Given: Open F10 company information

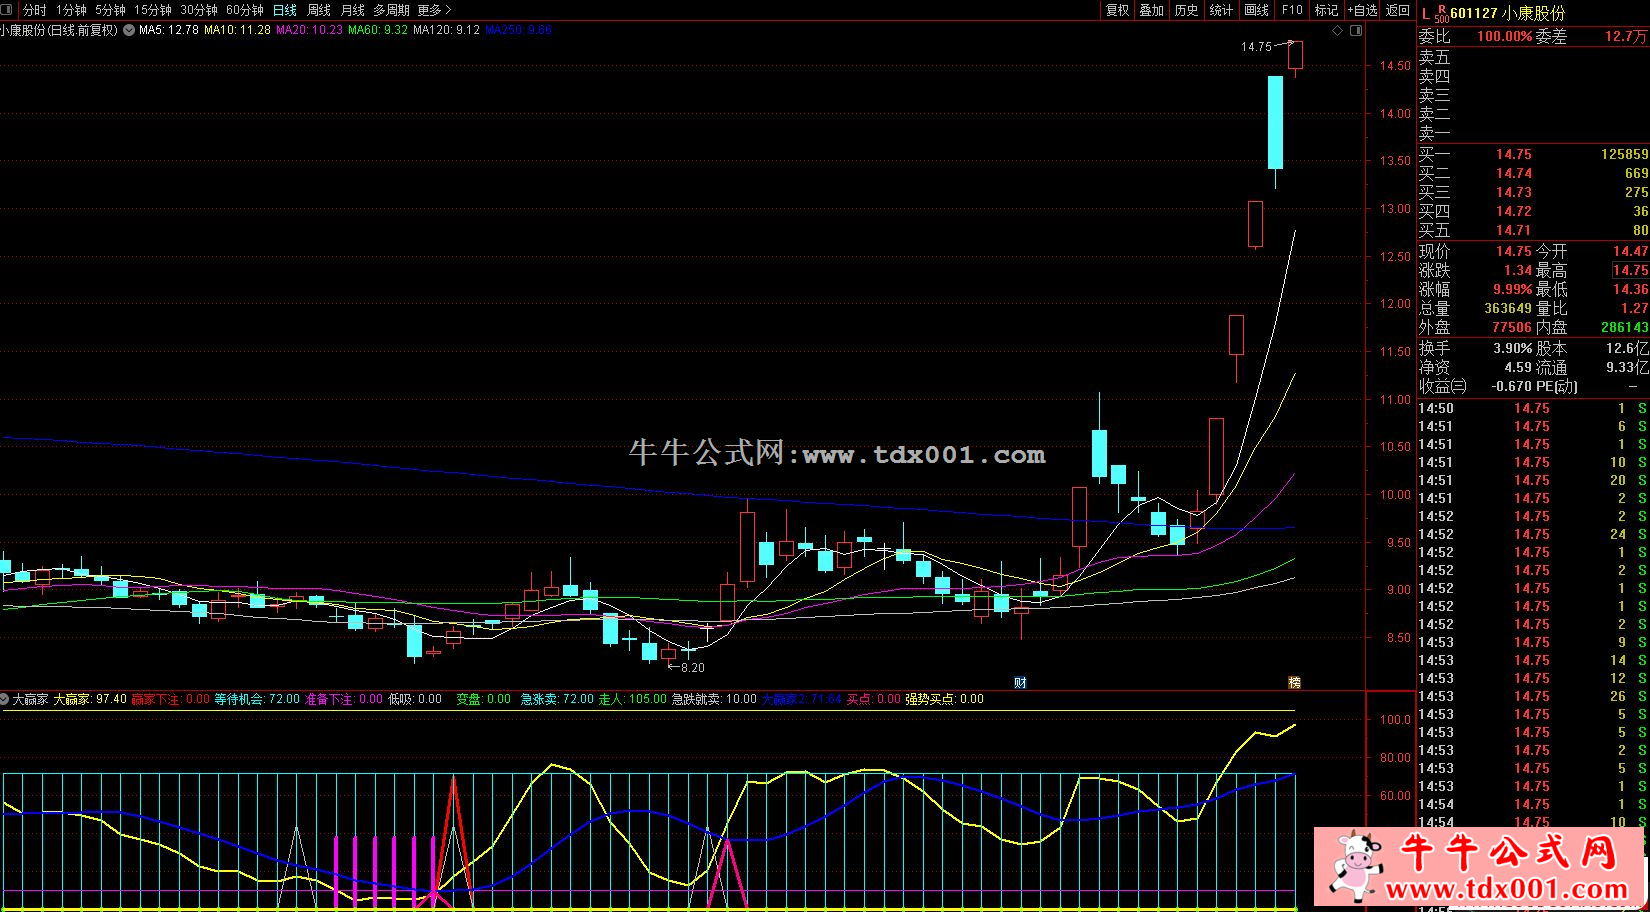Looking at the screenshot, I should [x=1292, y=10].
